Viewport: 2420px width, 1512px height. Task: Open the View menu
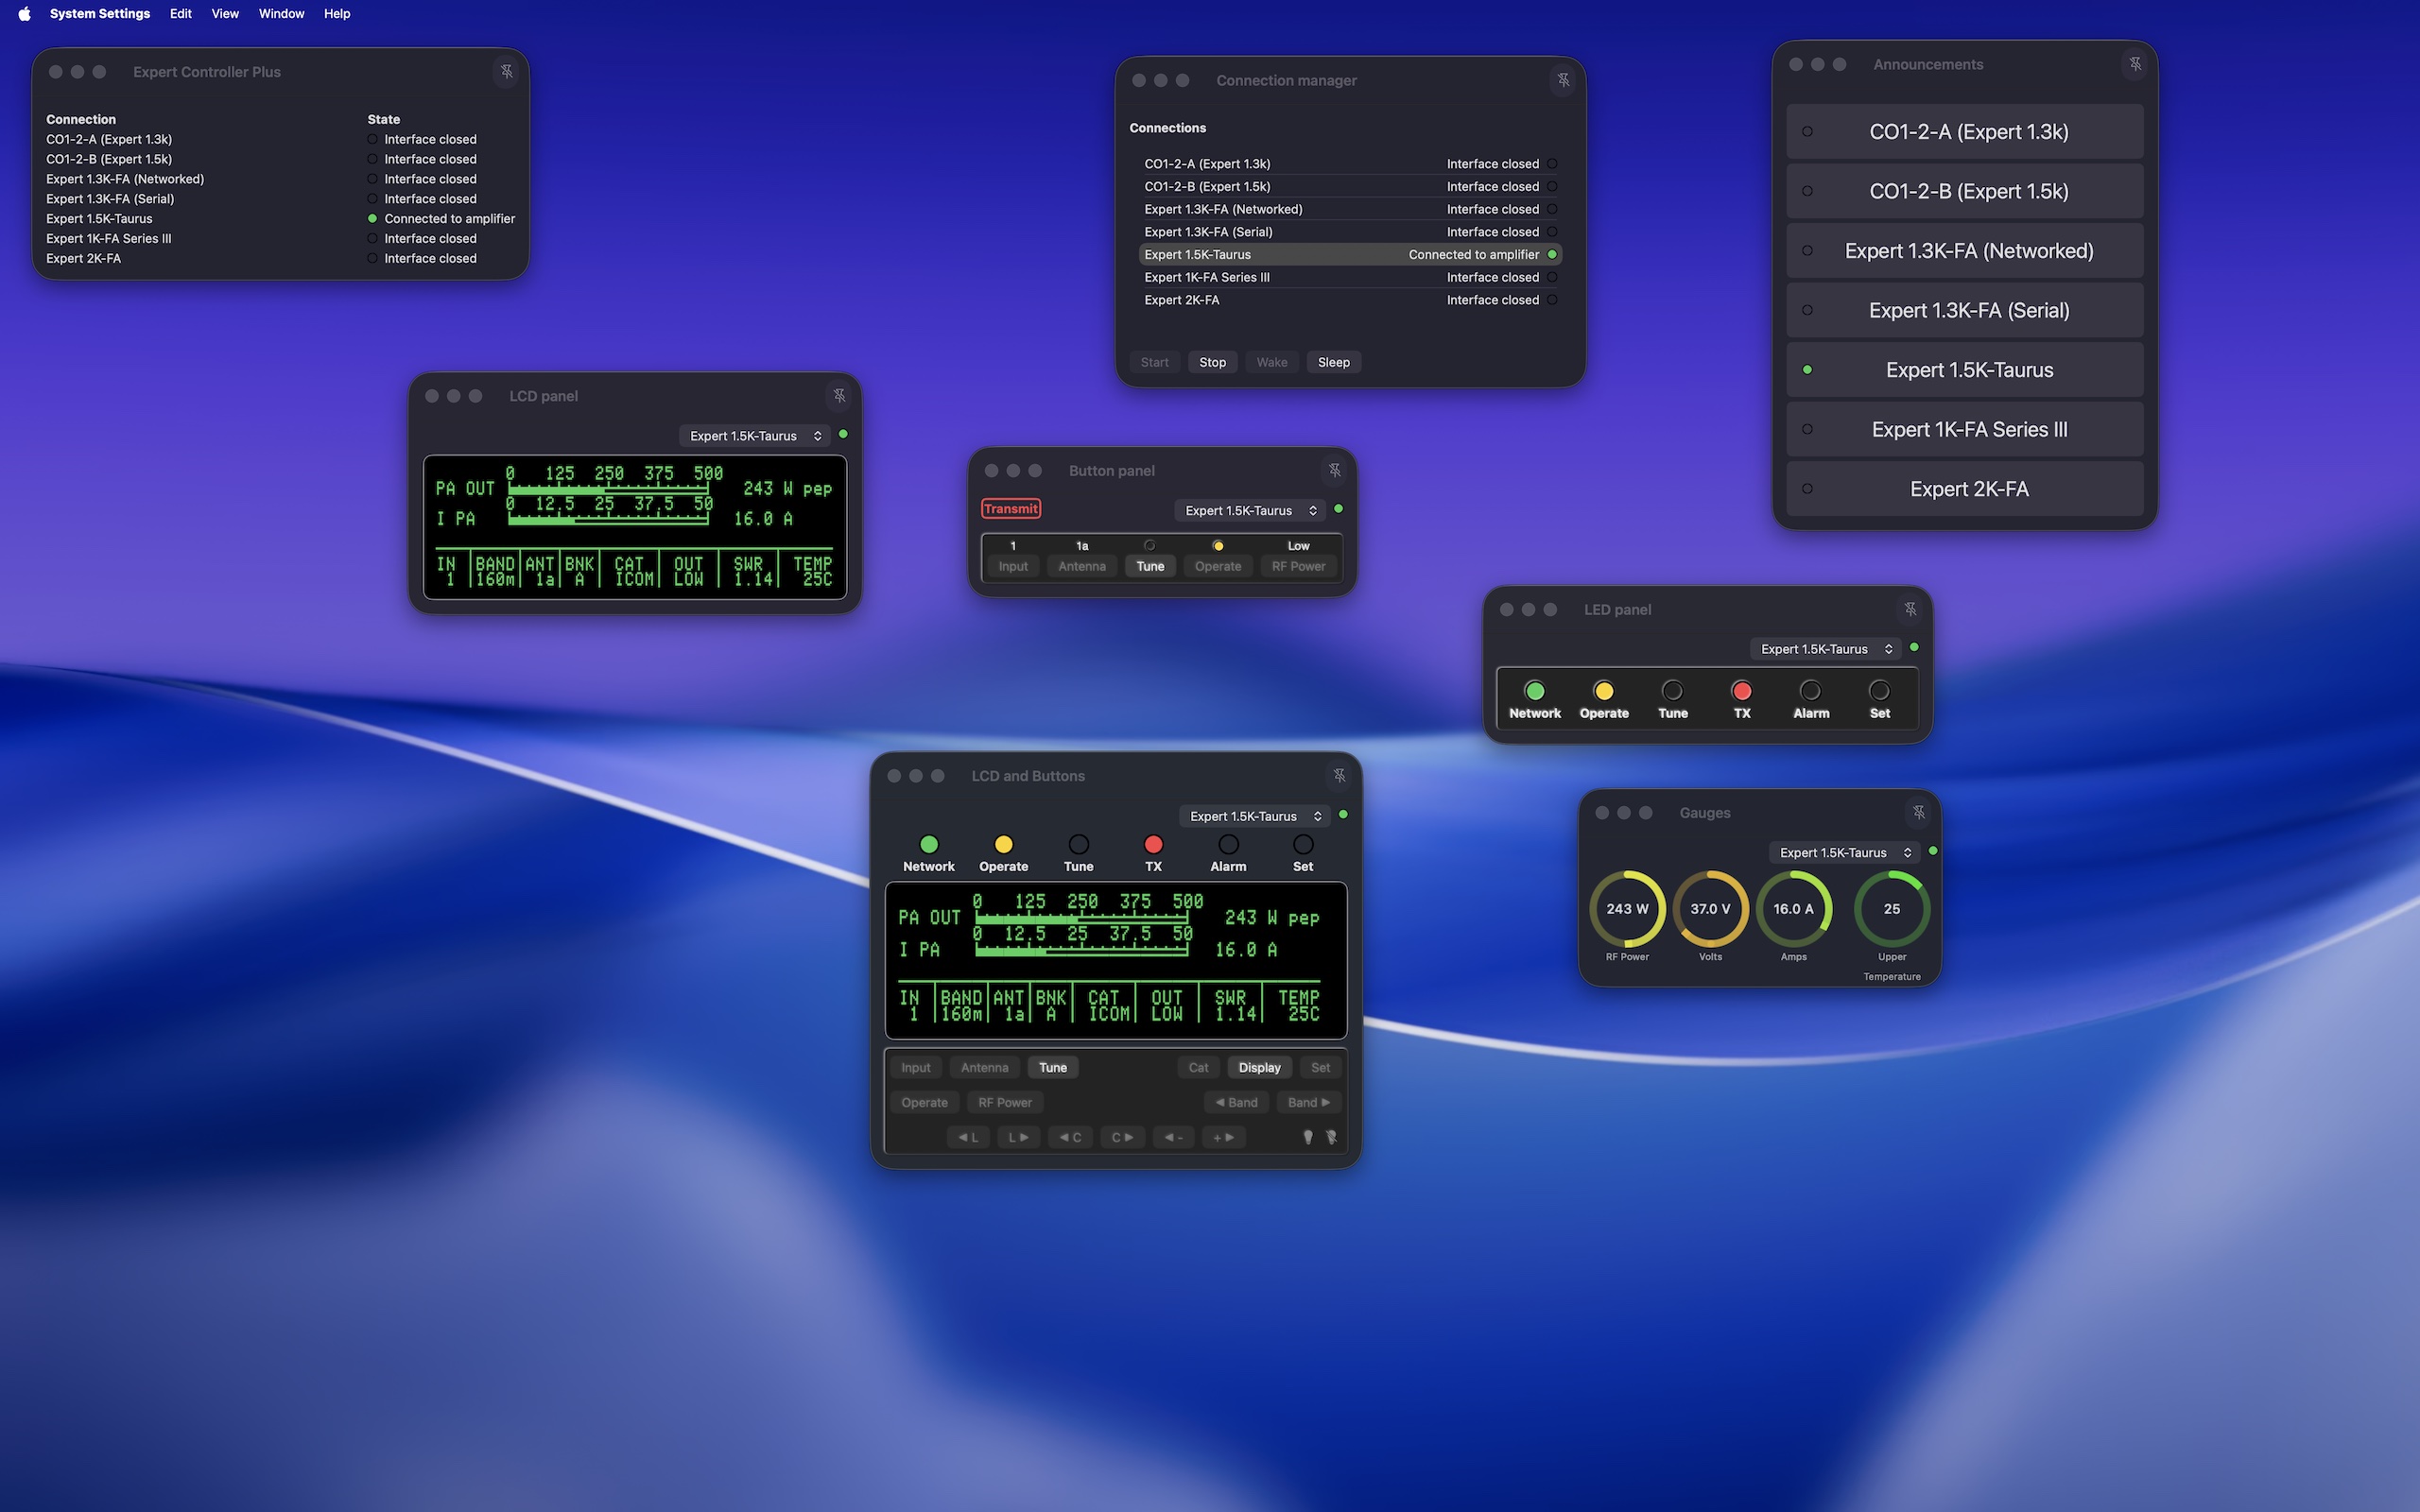[225, 14]
